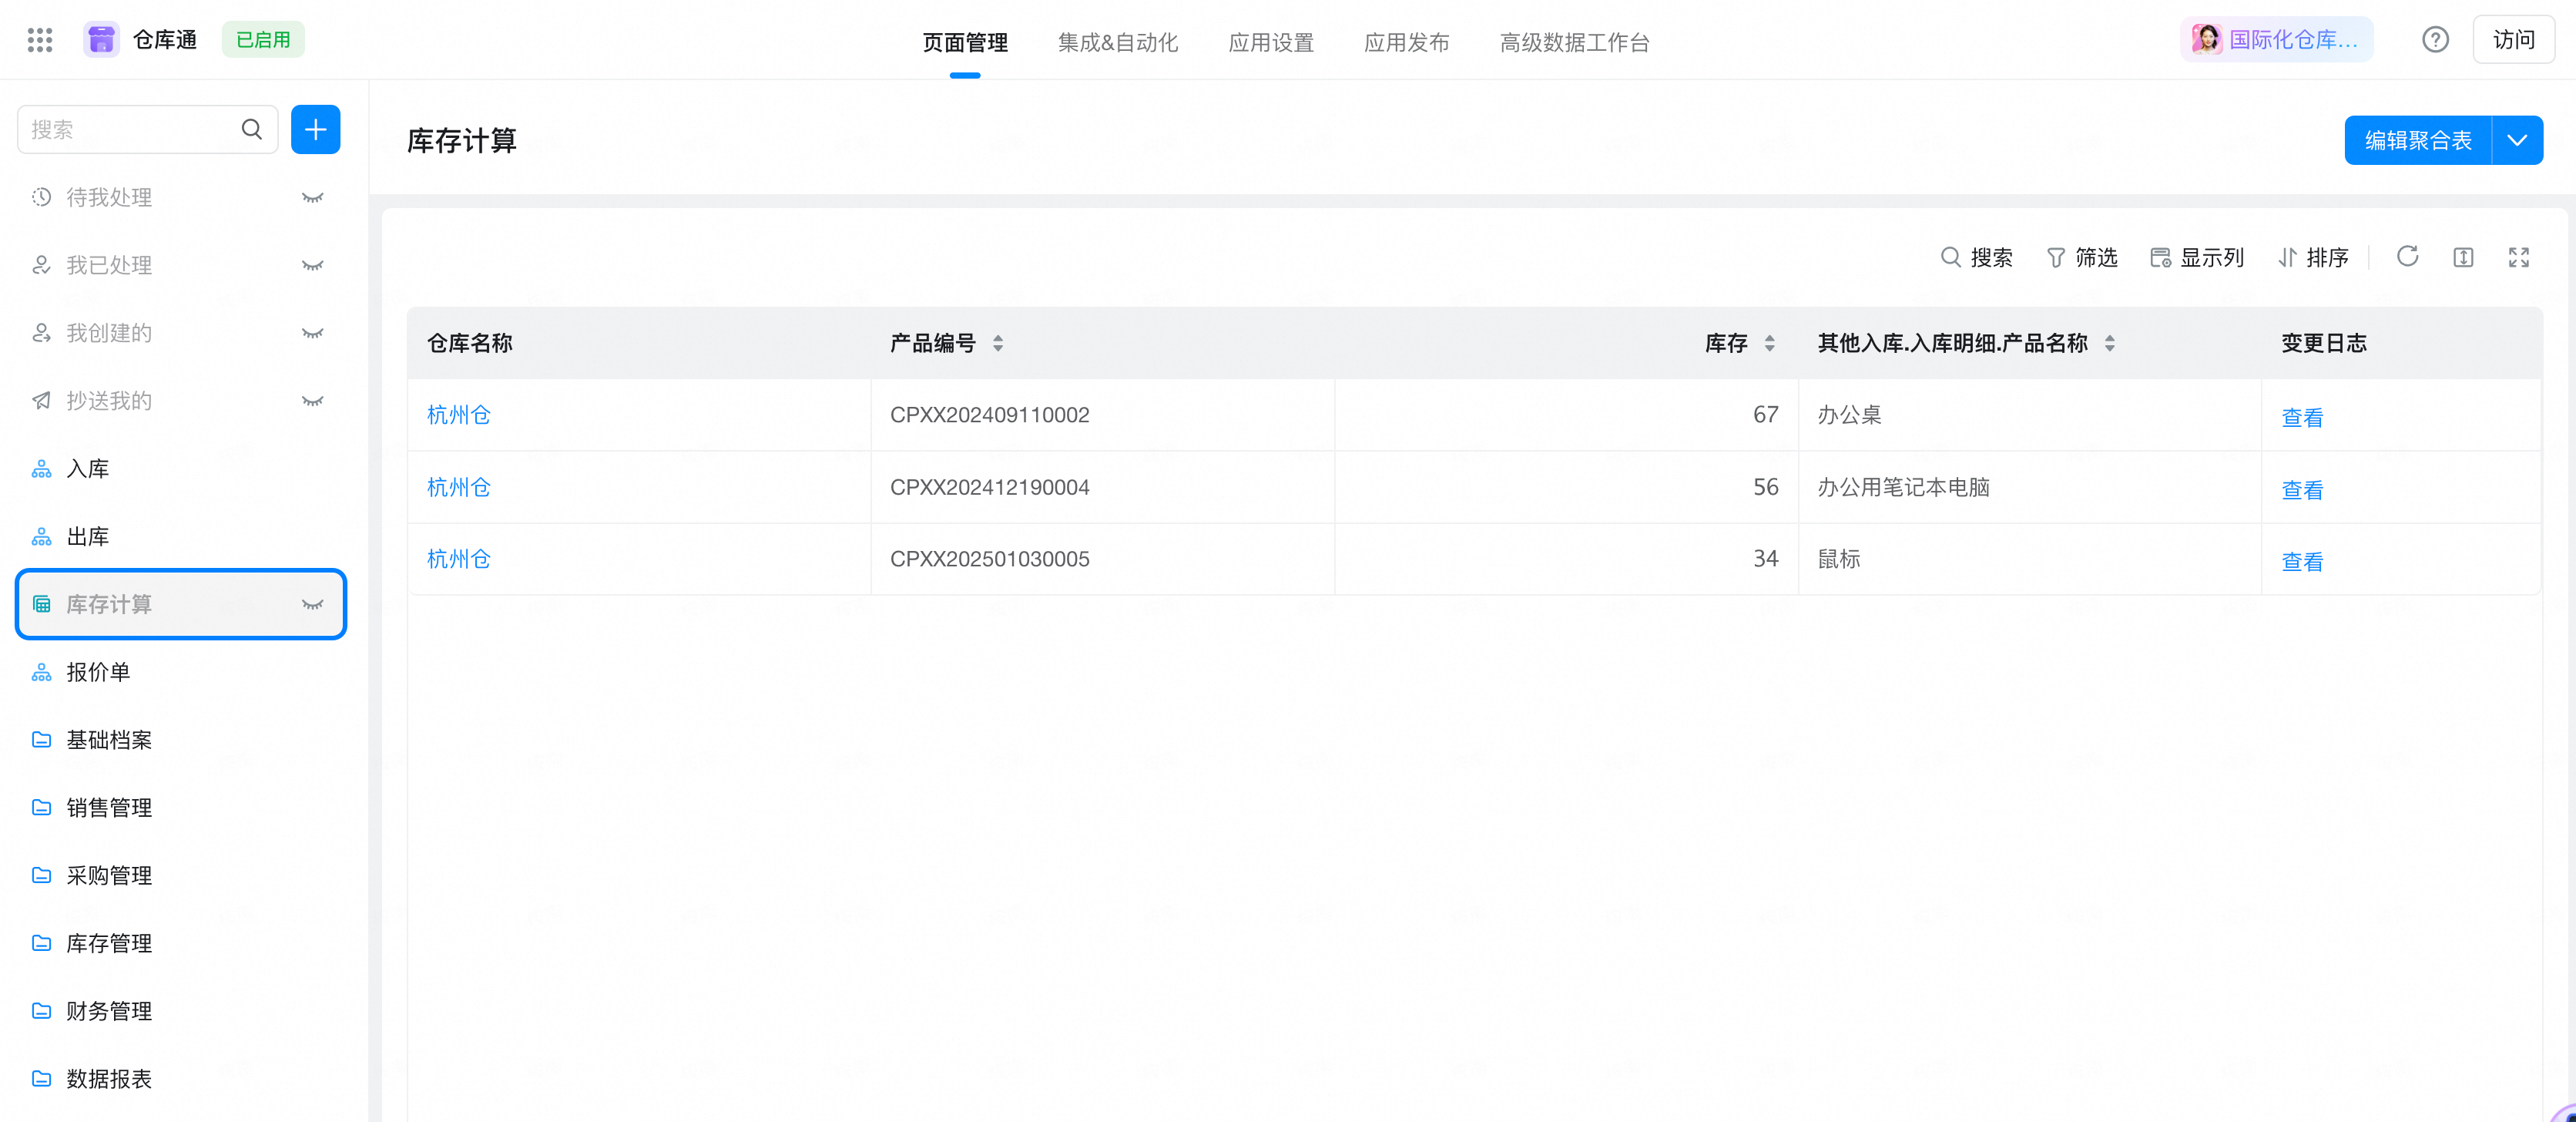
Task: Open the 显示列 column display tool
Action: pos(2197,258)
